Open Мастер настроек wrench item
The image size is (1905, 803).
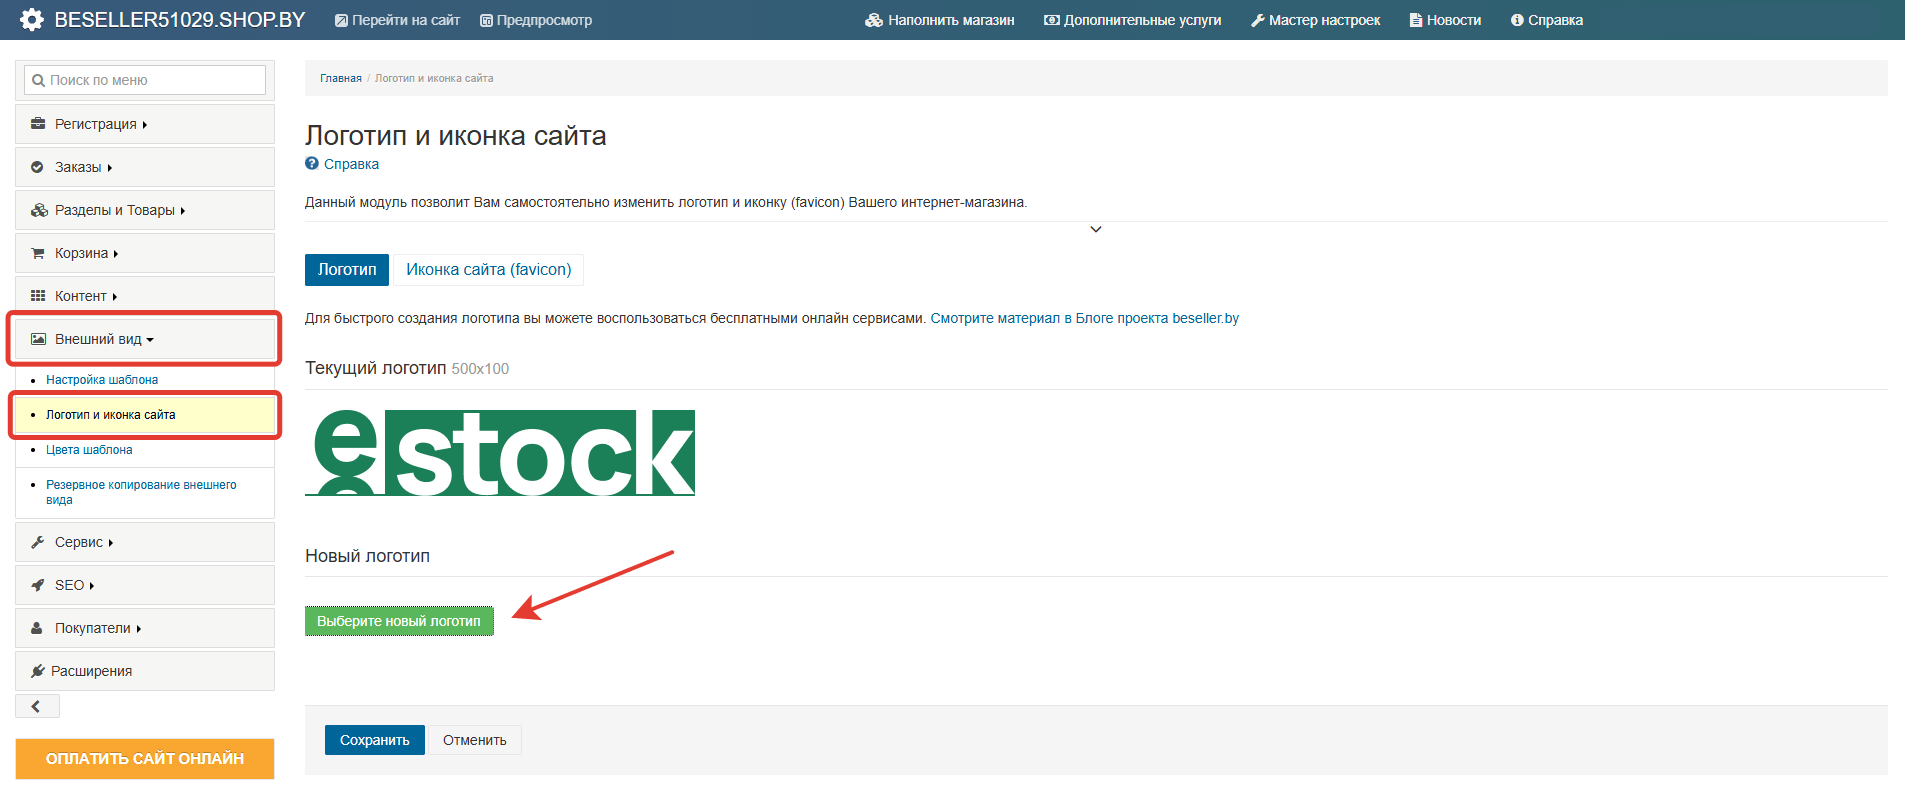[x=1315, y=20]
